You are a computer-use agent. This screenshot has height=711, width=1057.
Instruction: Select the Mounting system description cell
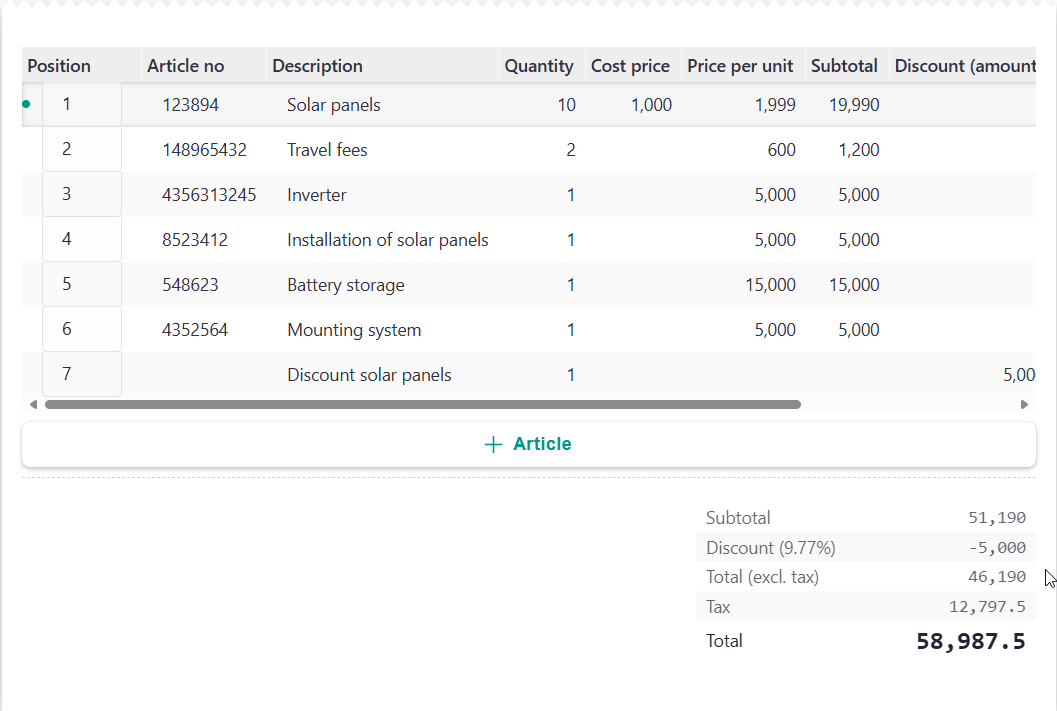354,330
